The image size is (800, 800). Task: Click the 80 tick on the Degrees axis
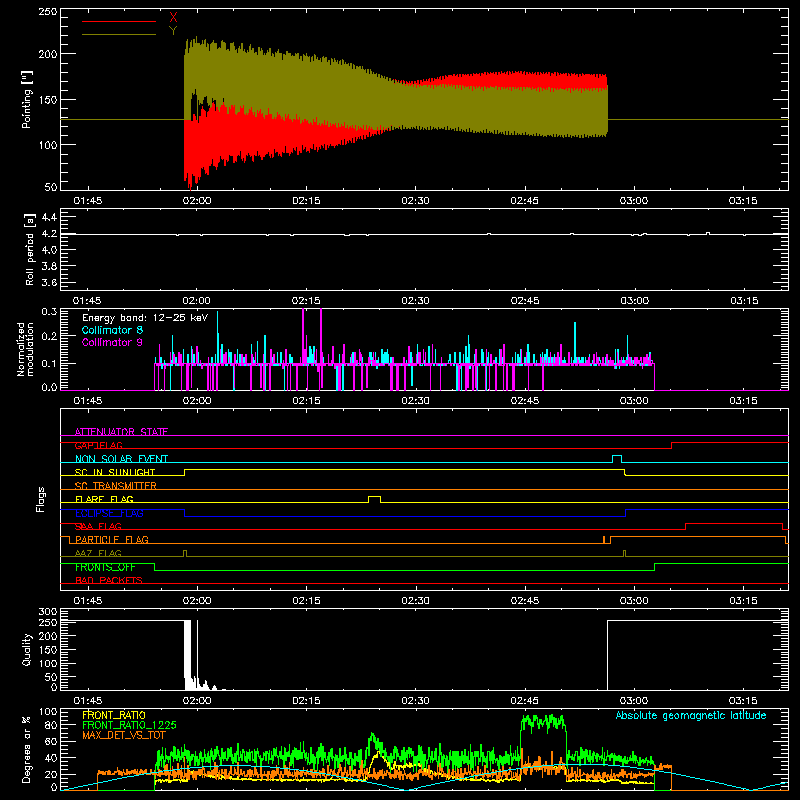tap(52, 725)
